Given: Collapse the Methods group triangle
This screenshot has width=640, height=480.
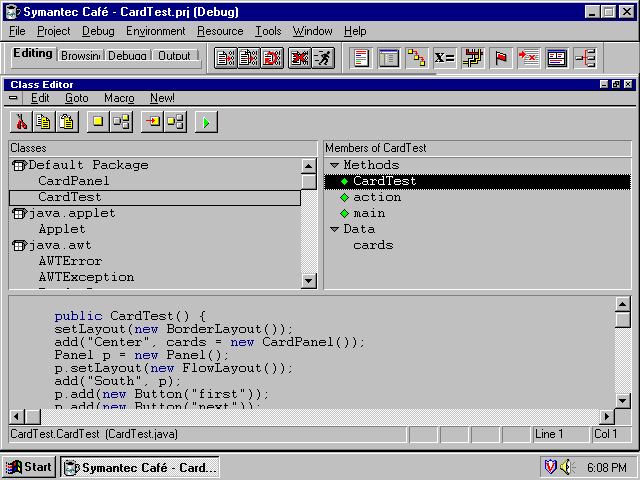Looking at the screenshot, I should pos(334,165).
